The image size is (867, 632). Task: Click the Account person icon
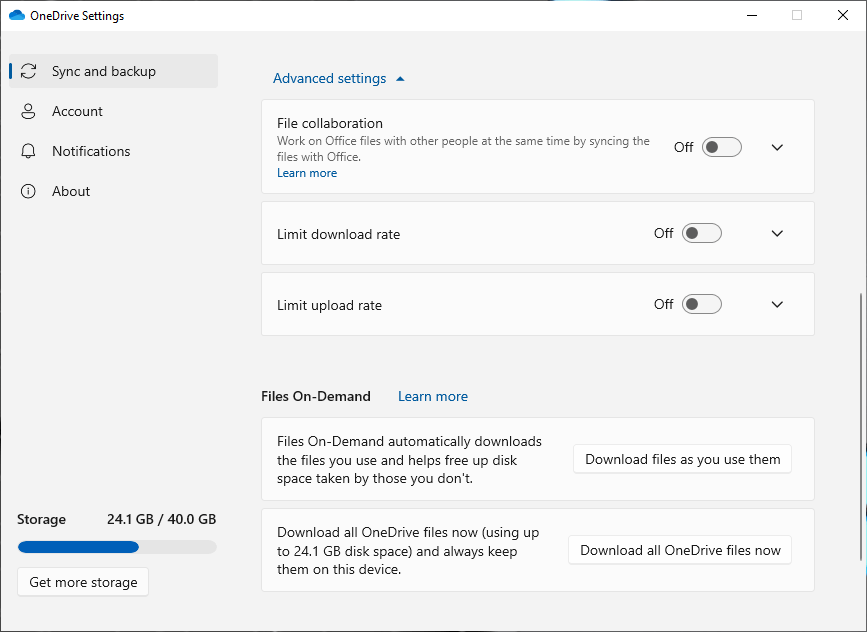point(29,111)
